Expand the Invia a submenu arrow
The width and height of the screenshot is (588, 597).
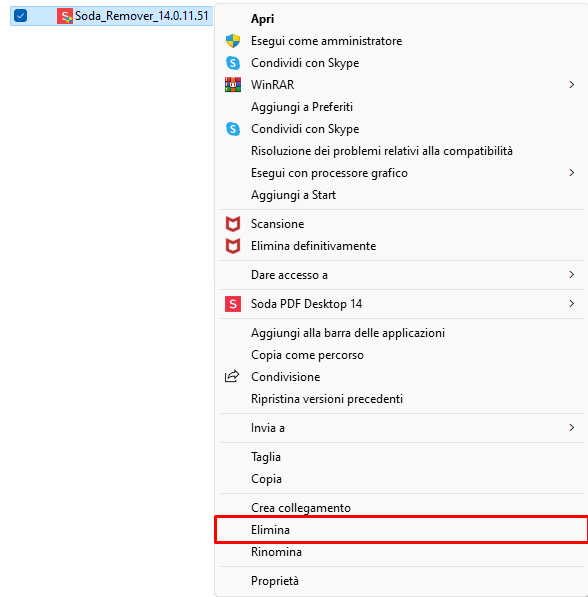point(571,428)
